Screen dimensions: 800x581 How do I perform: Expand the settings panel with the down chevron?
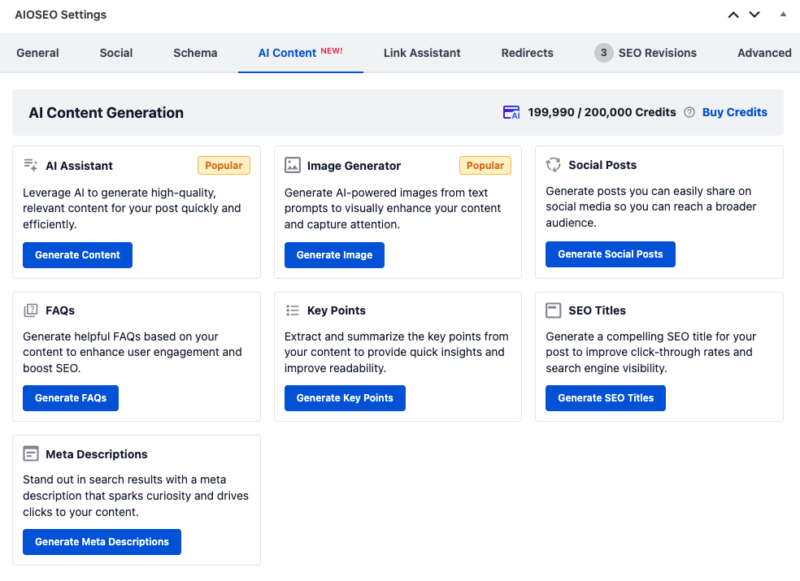coord(755,15)
